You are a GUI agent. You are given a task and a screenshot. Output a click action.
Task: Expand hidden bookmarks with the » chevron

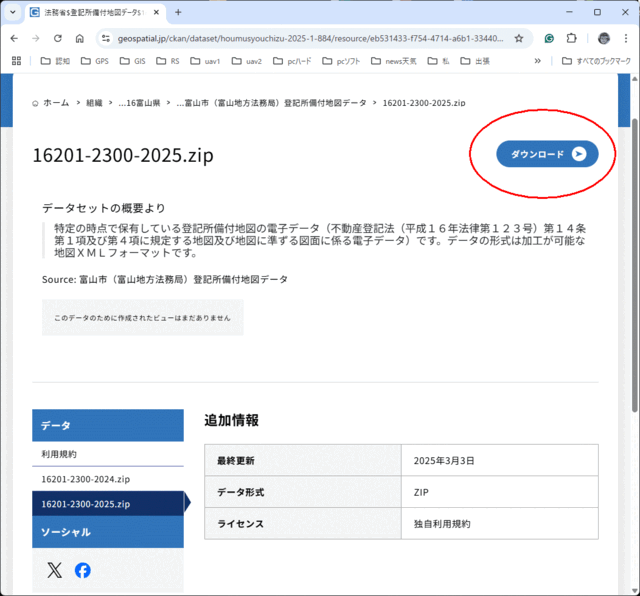tap(538, 61)
